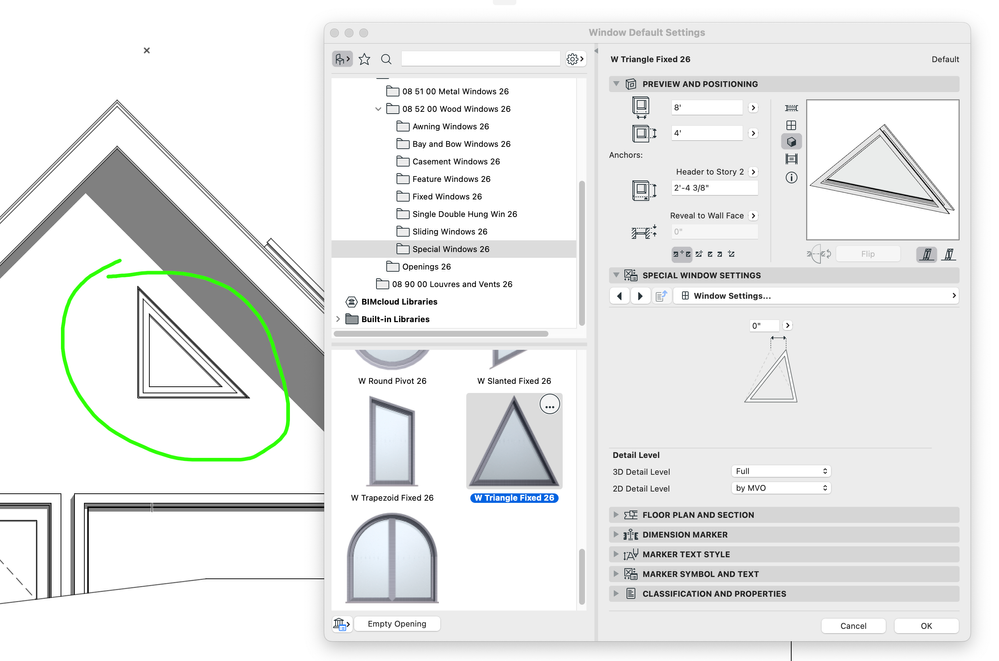Select the BIMcloud Libraries entry
This screenshot has height=661, width=999.
coord(399,301)
